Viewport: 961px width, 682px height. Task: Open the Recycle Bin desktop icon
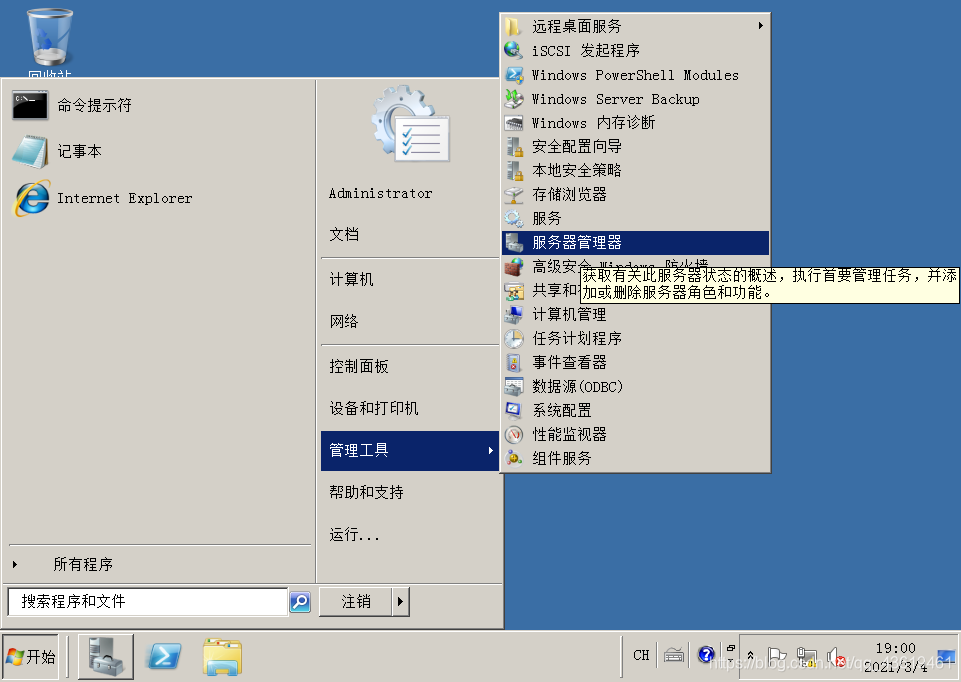click(50, 38)
